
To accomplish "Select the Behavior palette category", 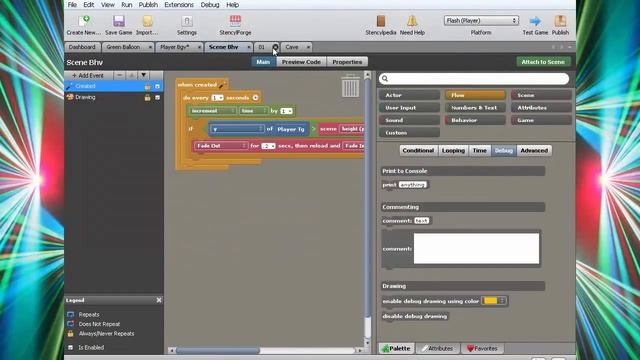I will tap(476, 120).
